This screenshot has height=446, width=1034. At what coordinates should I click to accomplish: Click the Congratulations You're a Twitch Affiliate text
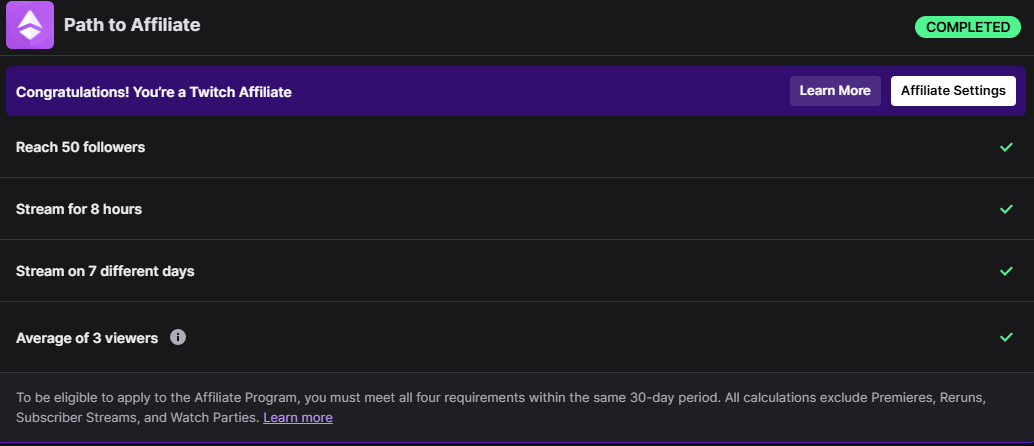[x=154, y=92]
